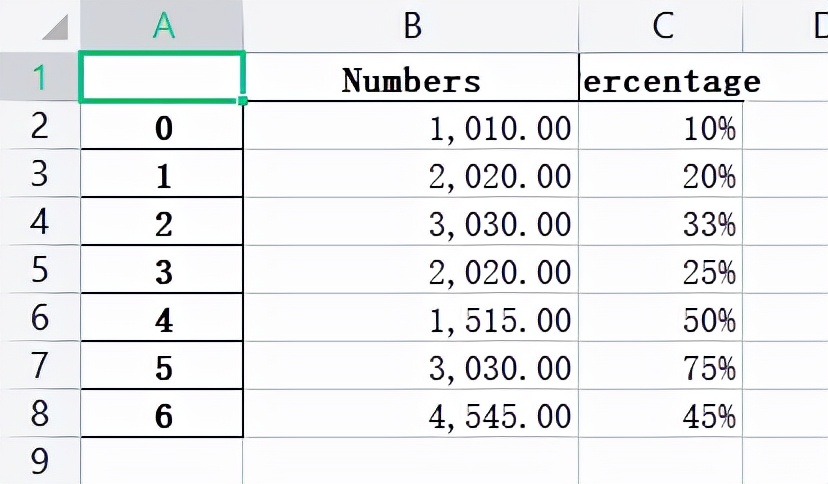This screenshot has height=484, width=828.
Task: Select the 33% cell
Action: (x=661, y=221)
